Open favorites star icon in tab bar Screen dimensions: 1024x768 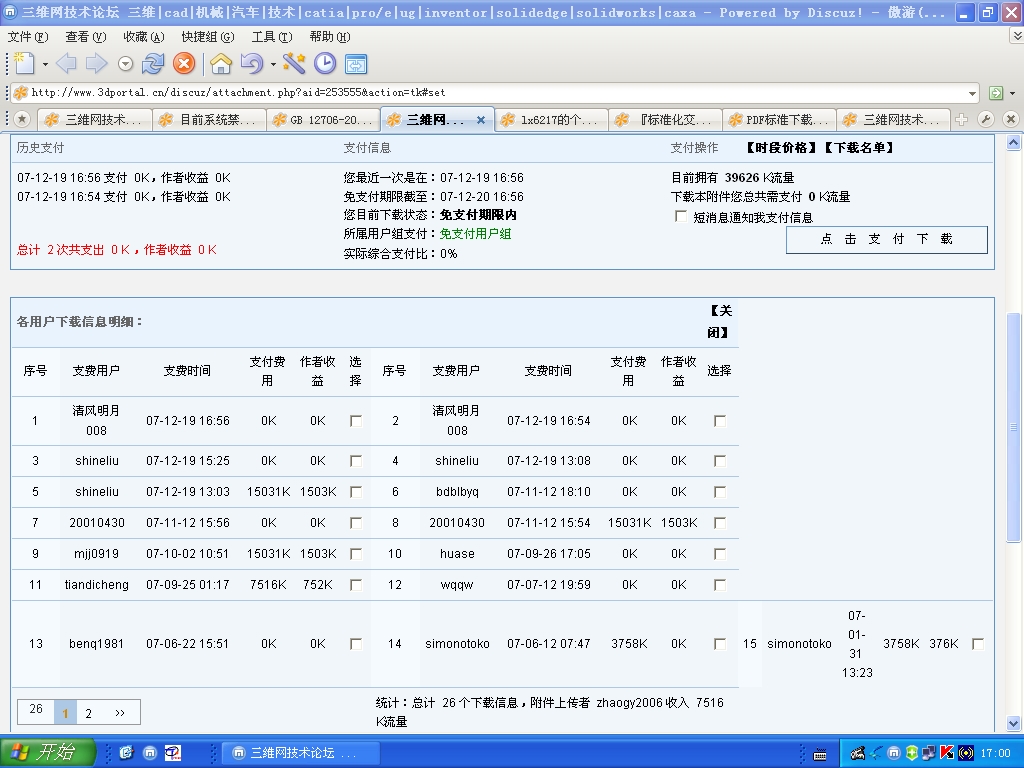[22, 119]
